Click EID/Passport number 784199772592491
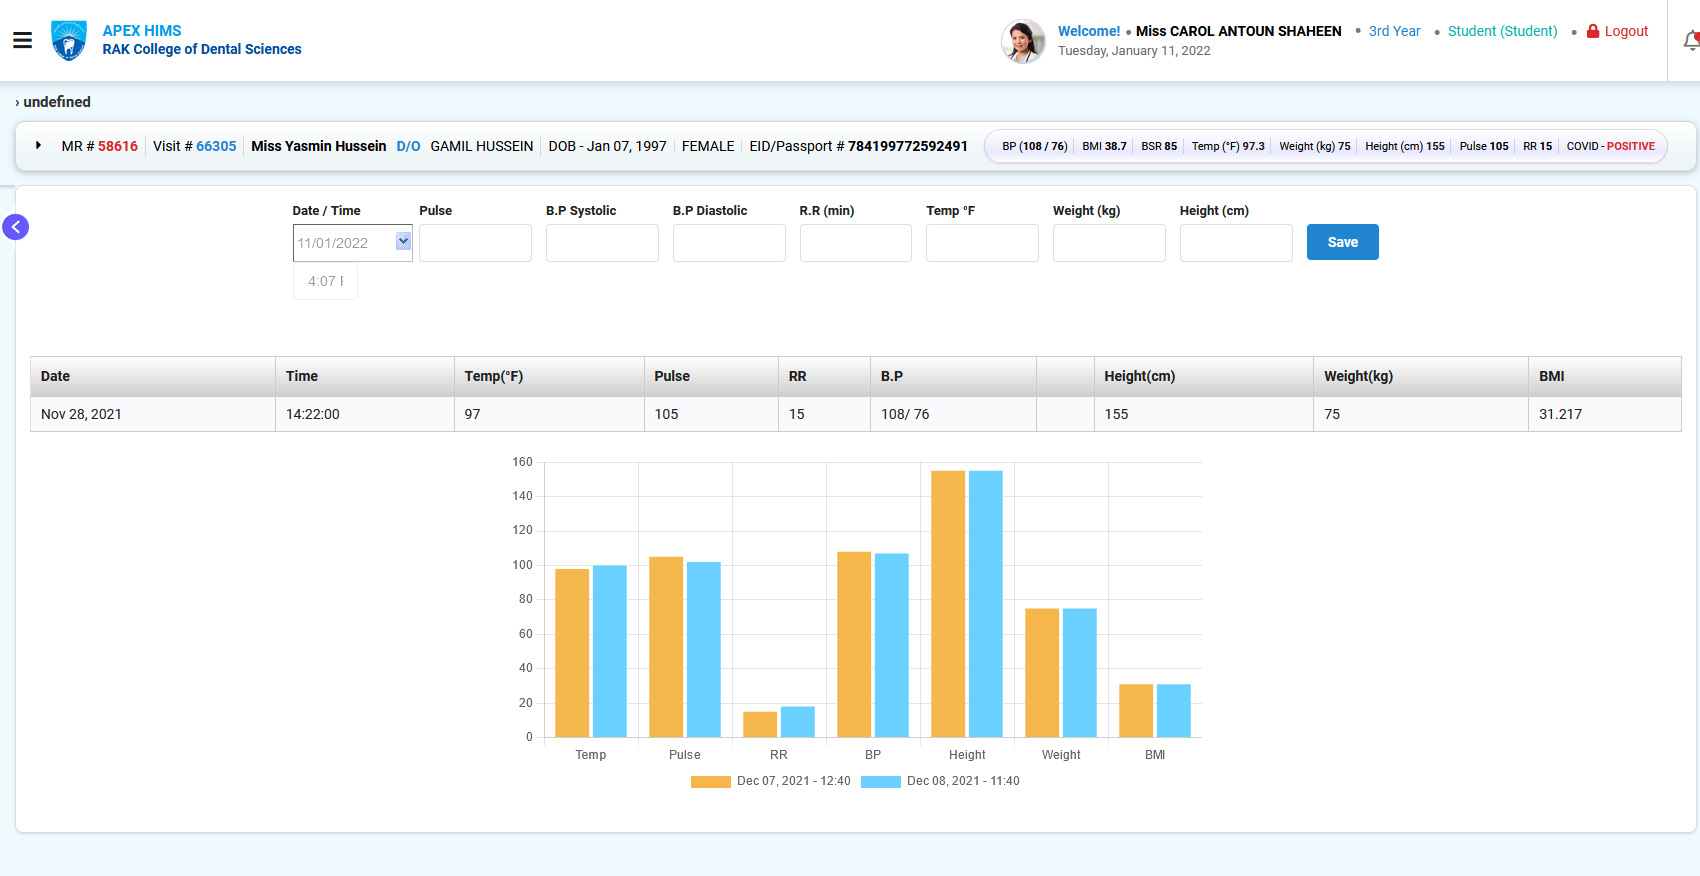This screenshot has width=1700, height=876. pos(908,146)
